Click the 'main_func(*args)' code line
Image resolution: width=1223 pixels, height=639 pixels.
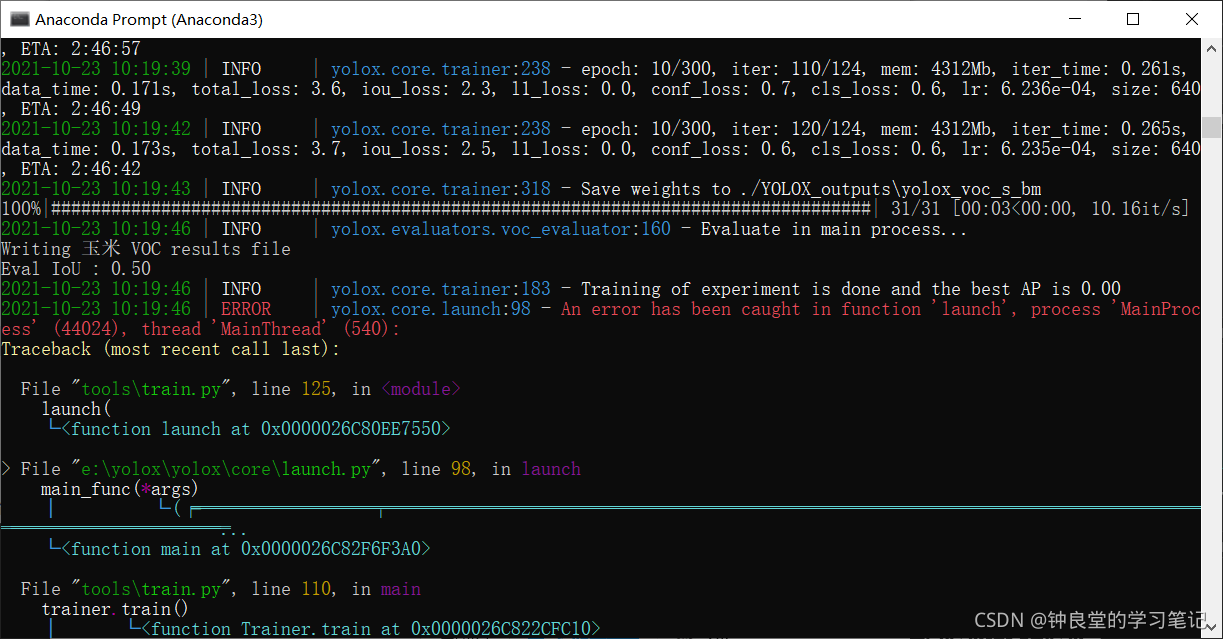click(x=120, y=489)
